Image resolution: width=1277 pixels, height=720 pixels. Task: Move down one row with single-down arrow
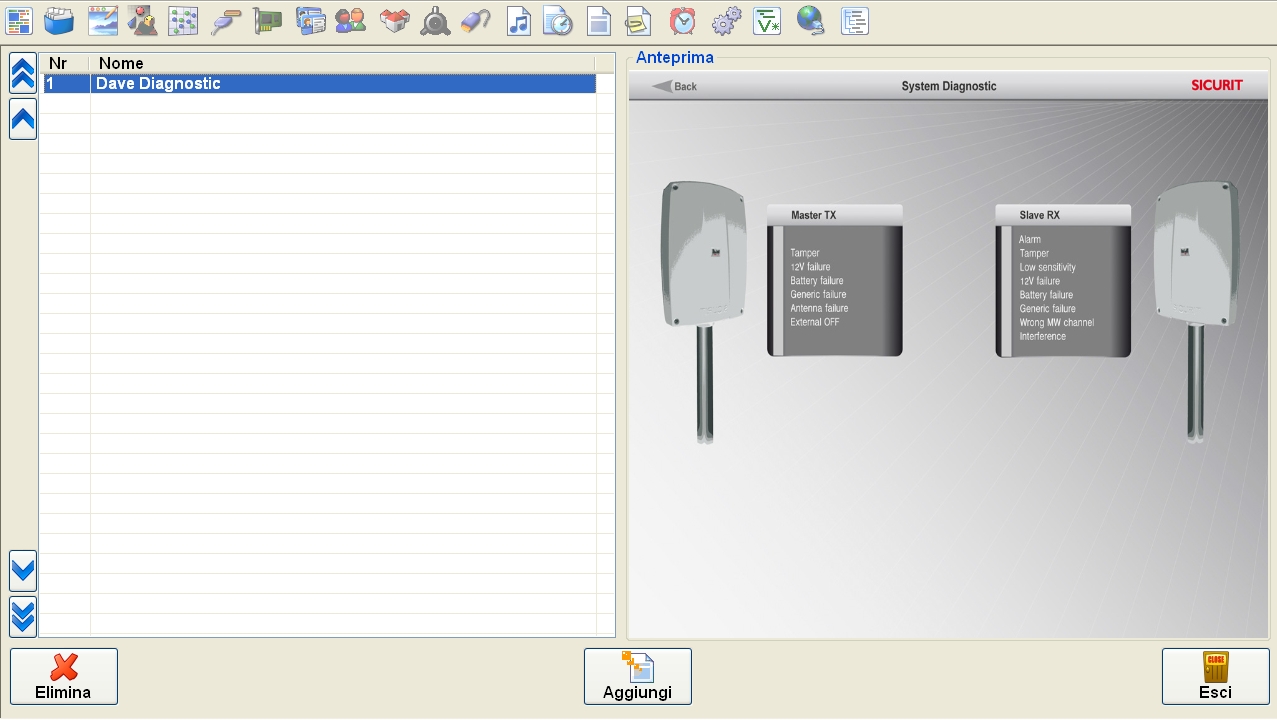coord(23,571)
